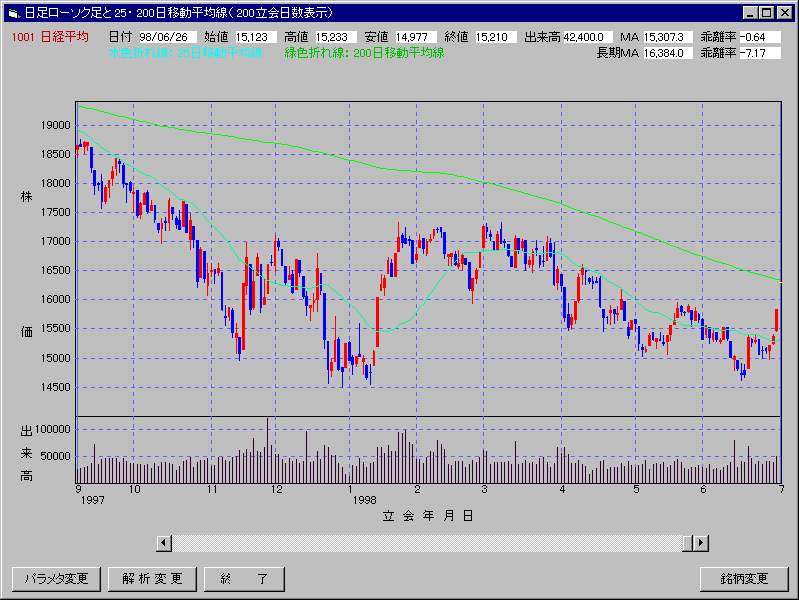Click the horizontal scrollbar track
Viewport: 799px width, 600px height.
point(430,542)
